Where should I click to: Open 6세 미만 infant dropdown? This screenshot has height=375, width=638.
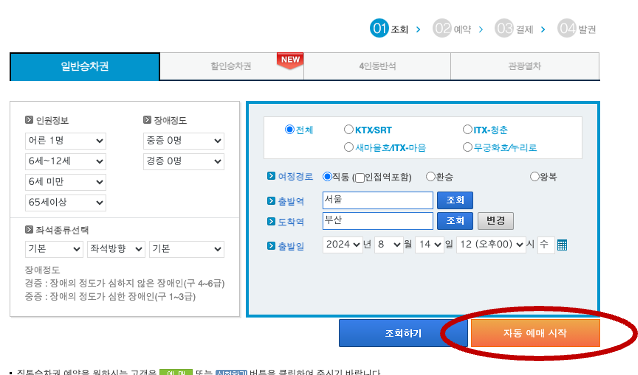pyautogui.click(x=66, y=182)
